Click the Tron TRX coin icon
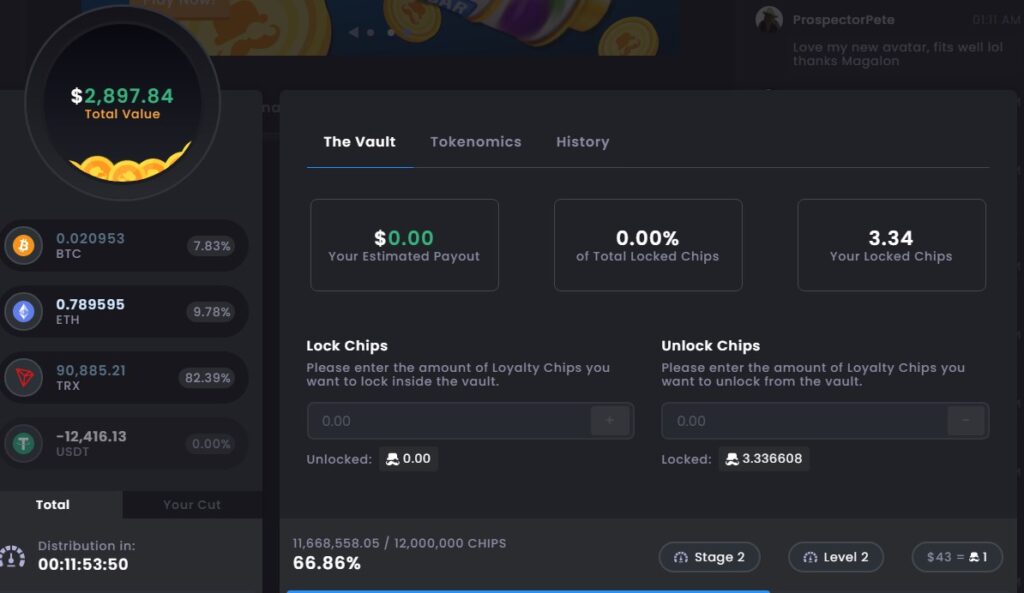Image resolution: width=1024 pixels, height=593 pixels. point(24,377)
